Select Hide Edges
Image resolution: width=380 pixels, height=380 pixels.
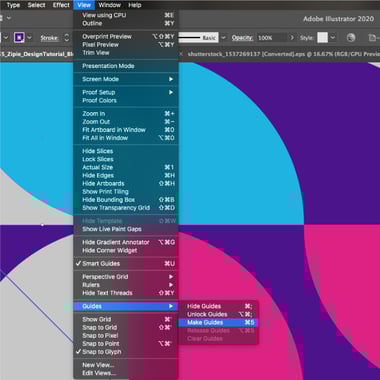tap(126, 175)
